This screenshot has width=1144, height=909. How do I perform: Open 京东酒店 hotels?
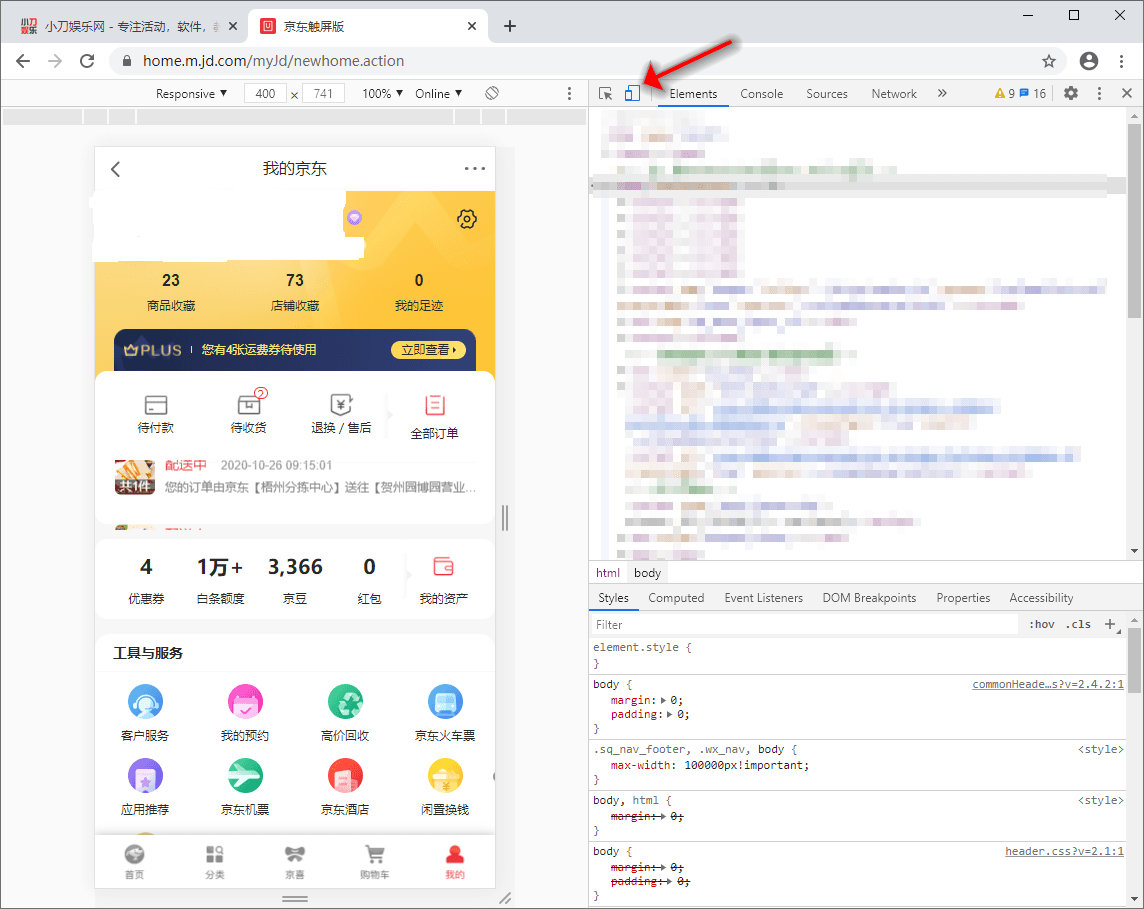click(x=345, y=788)
